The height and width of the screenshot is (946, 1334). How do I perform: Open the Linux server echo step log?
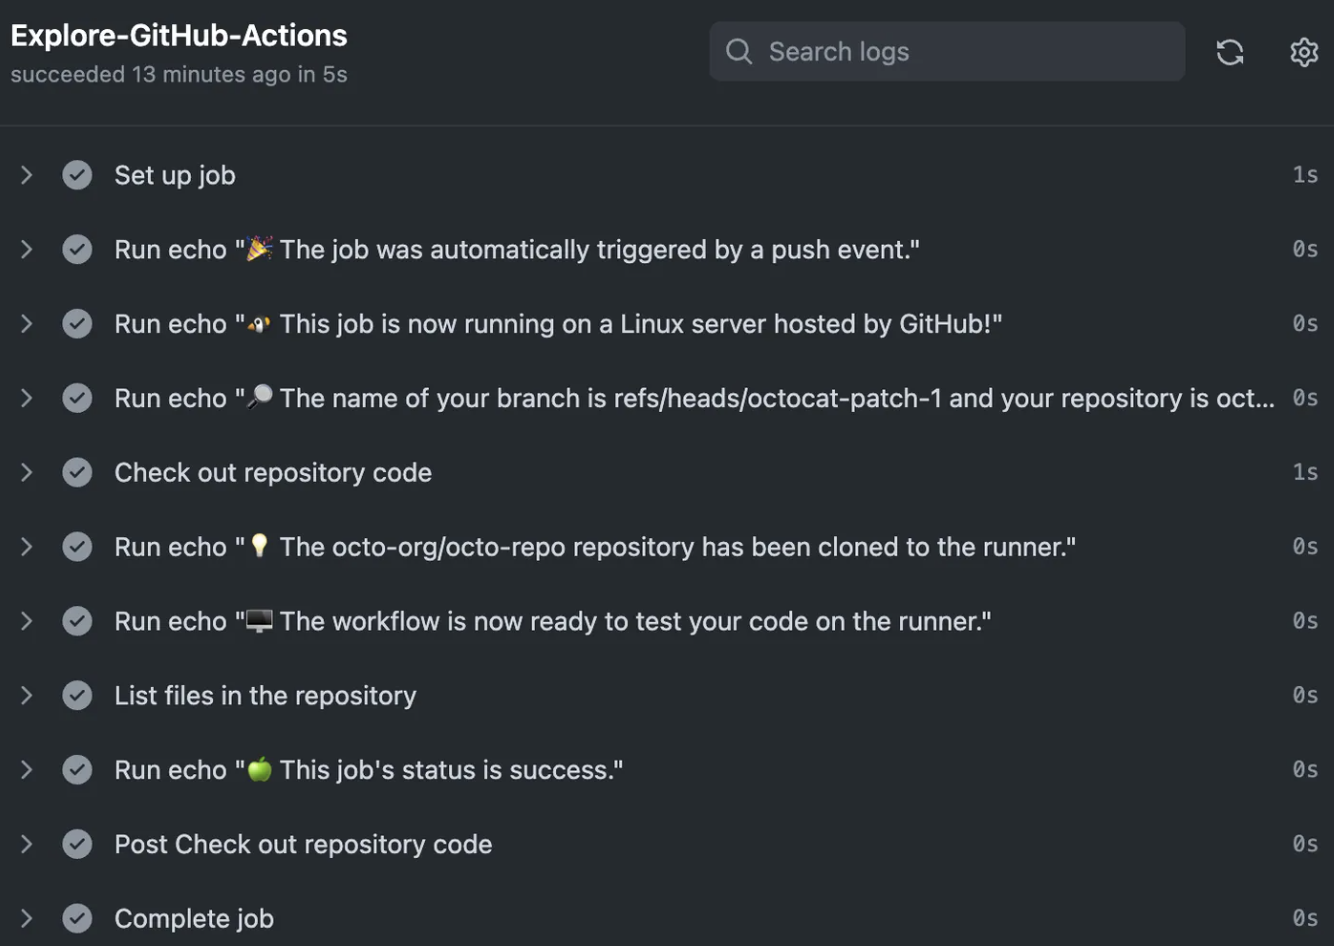(557, 323)
